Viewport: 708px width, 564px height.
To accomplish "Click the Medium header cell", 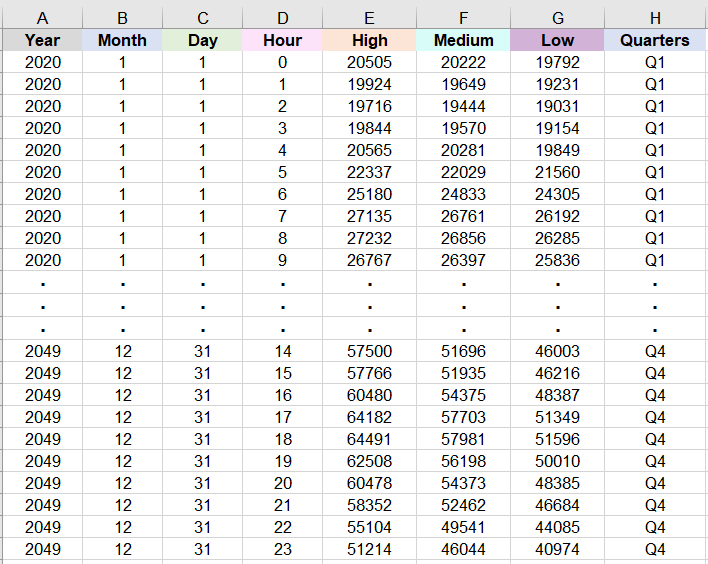I will pyautogui.click(x=463, y=40).
